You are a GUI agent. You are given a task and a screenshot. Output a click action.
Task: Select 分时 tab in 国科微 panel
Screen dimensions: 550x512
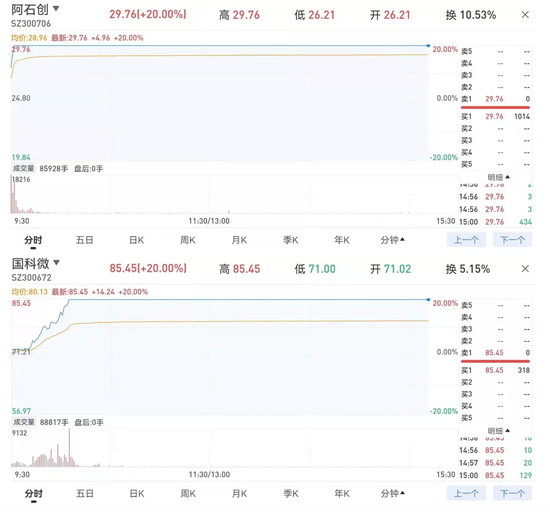[x=34, y=494]
